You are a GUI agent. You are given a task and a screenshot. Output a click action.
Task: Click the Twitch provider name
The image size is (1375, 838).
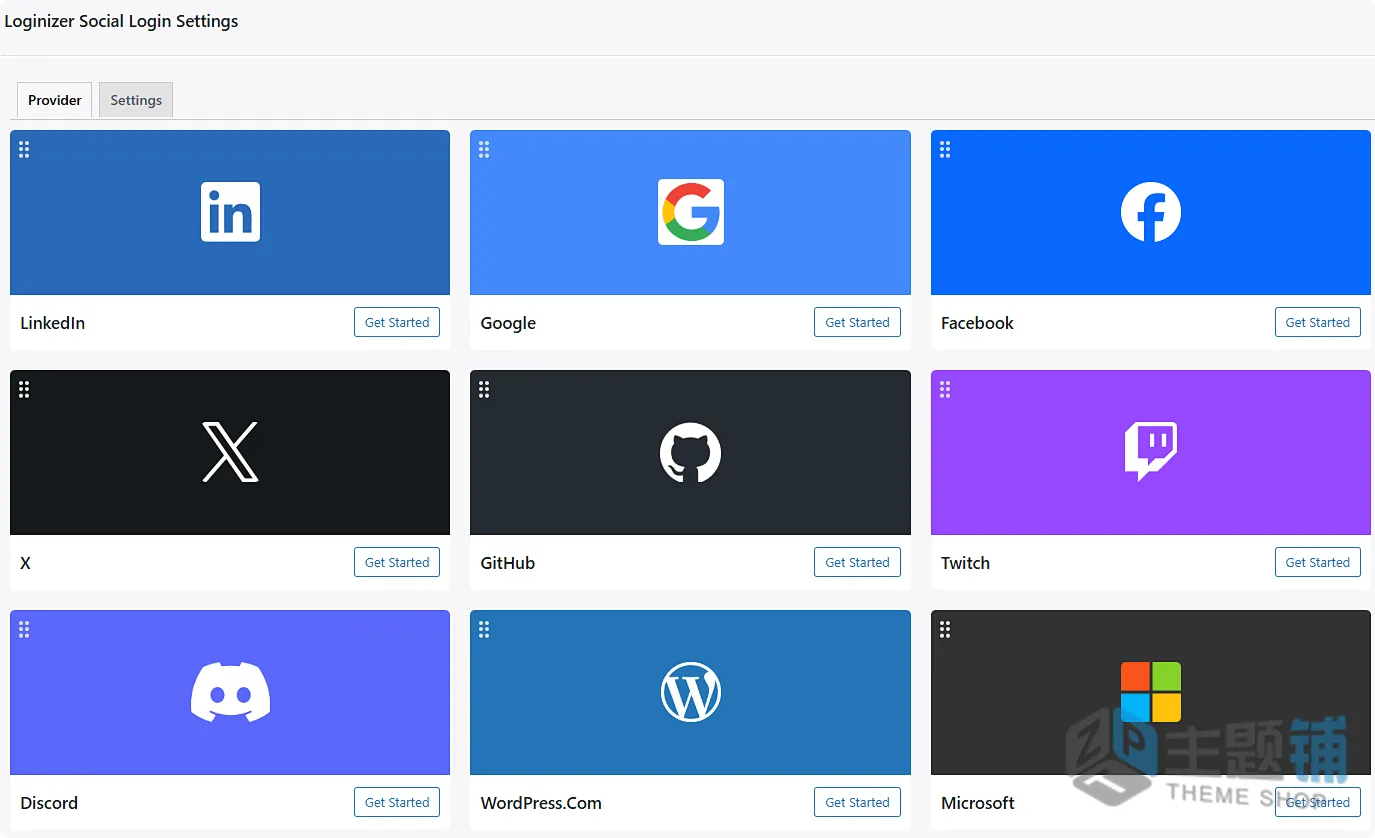tap(965, 563)
